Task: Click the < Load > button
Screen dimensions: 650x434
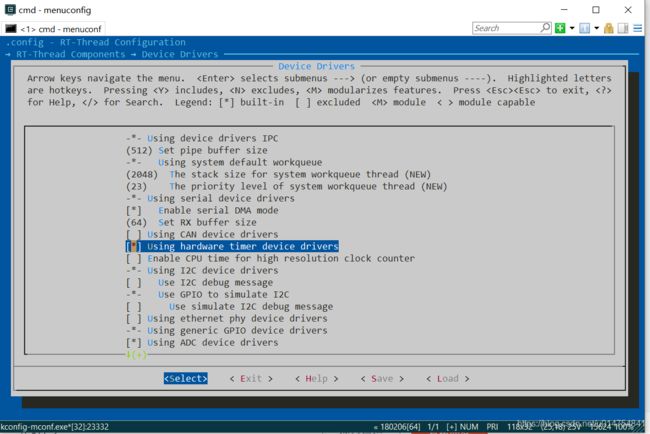Action: pos(448,378)
